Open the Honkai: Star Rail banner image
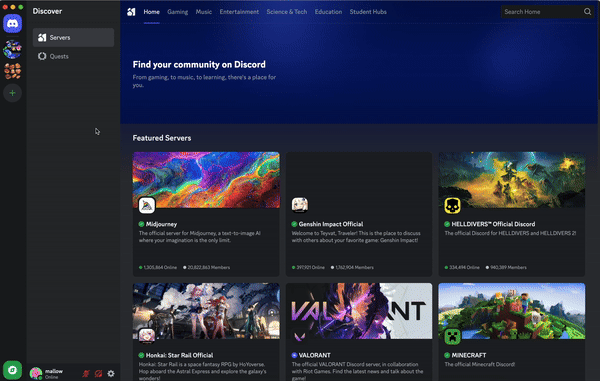Screen dimensions: 600x381 point(206,311)
